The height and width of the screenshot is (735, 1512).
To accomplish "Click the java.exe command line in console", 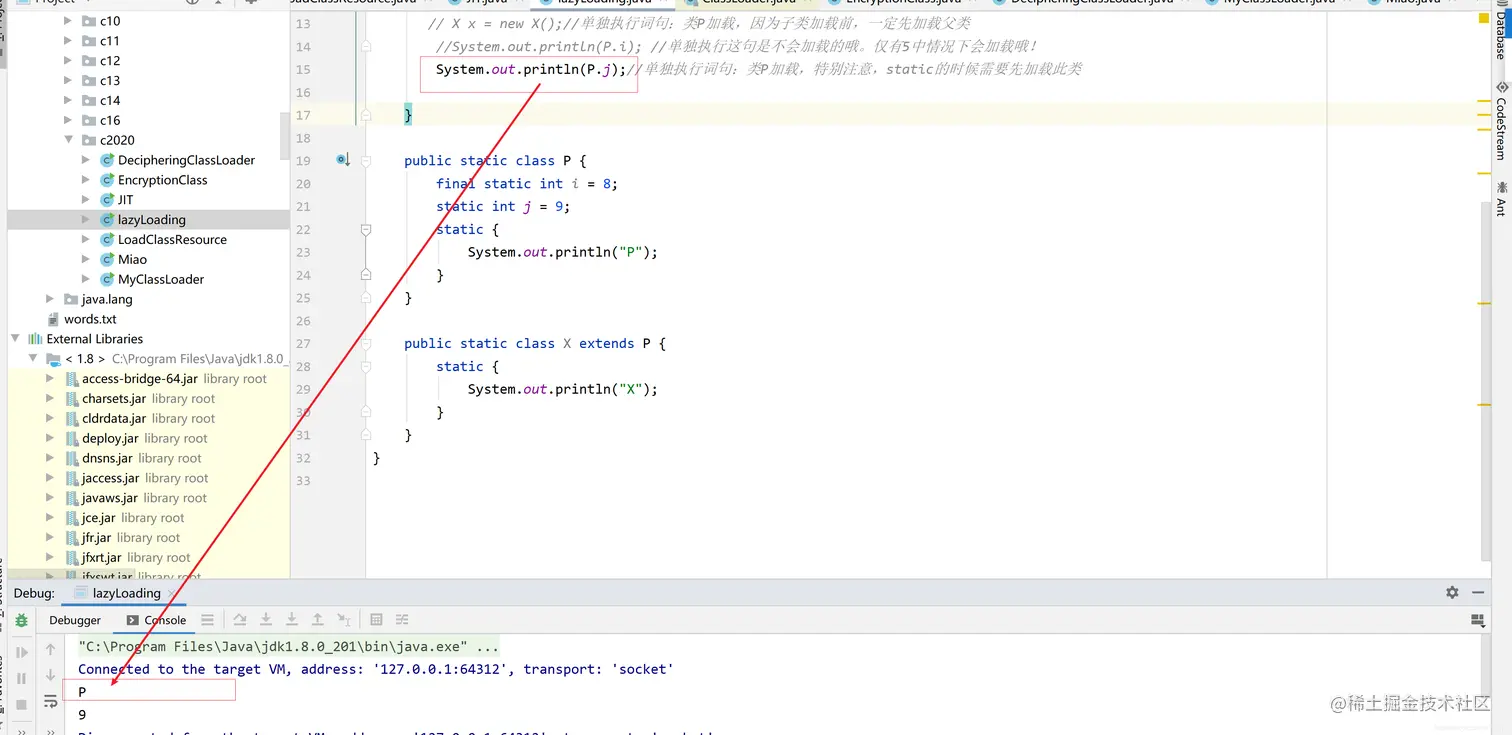I will (x=288, y=647).
